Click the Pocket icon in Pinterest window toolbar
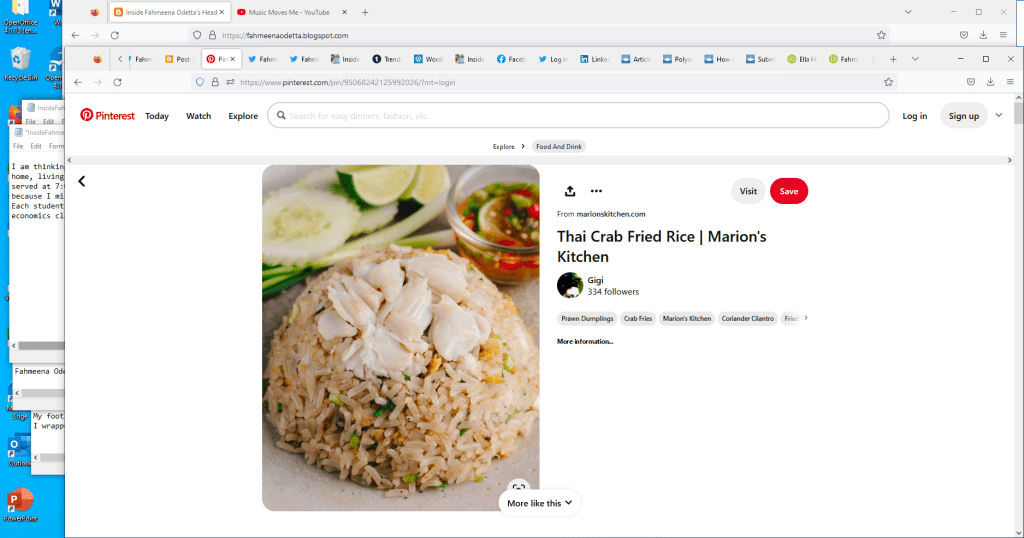 (971, 82)
